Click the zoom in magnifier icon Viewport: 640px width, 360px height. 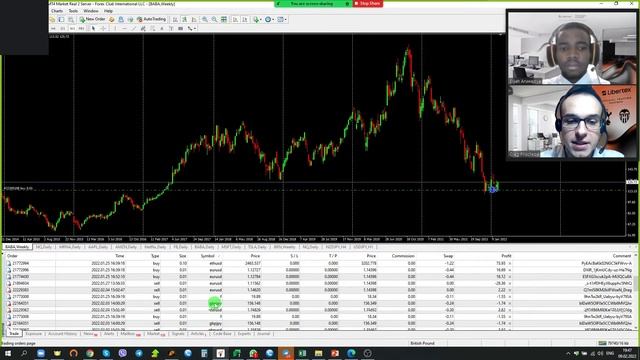[x=204, y=19]
